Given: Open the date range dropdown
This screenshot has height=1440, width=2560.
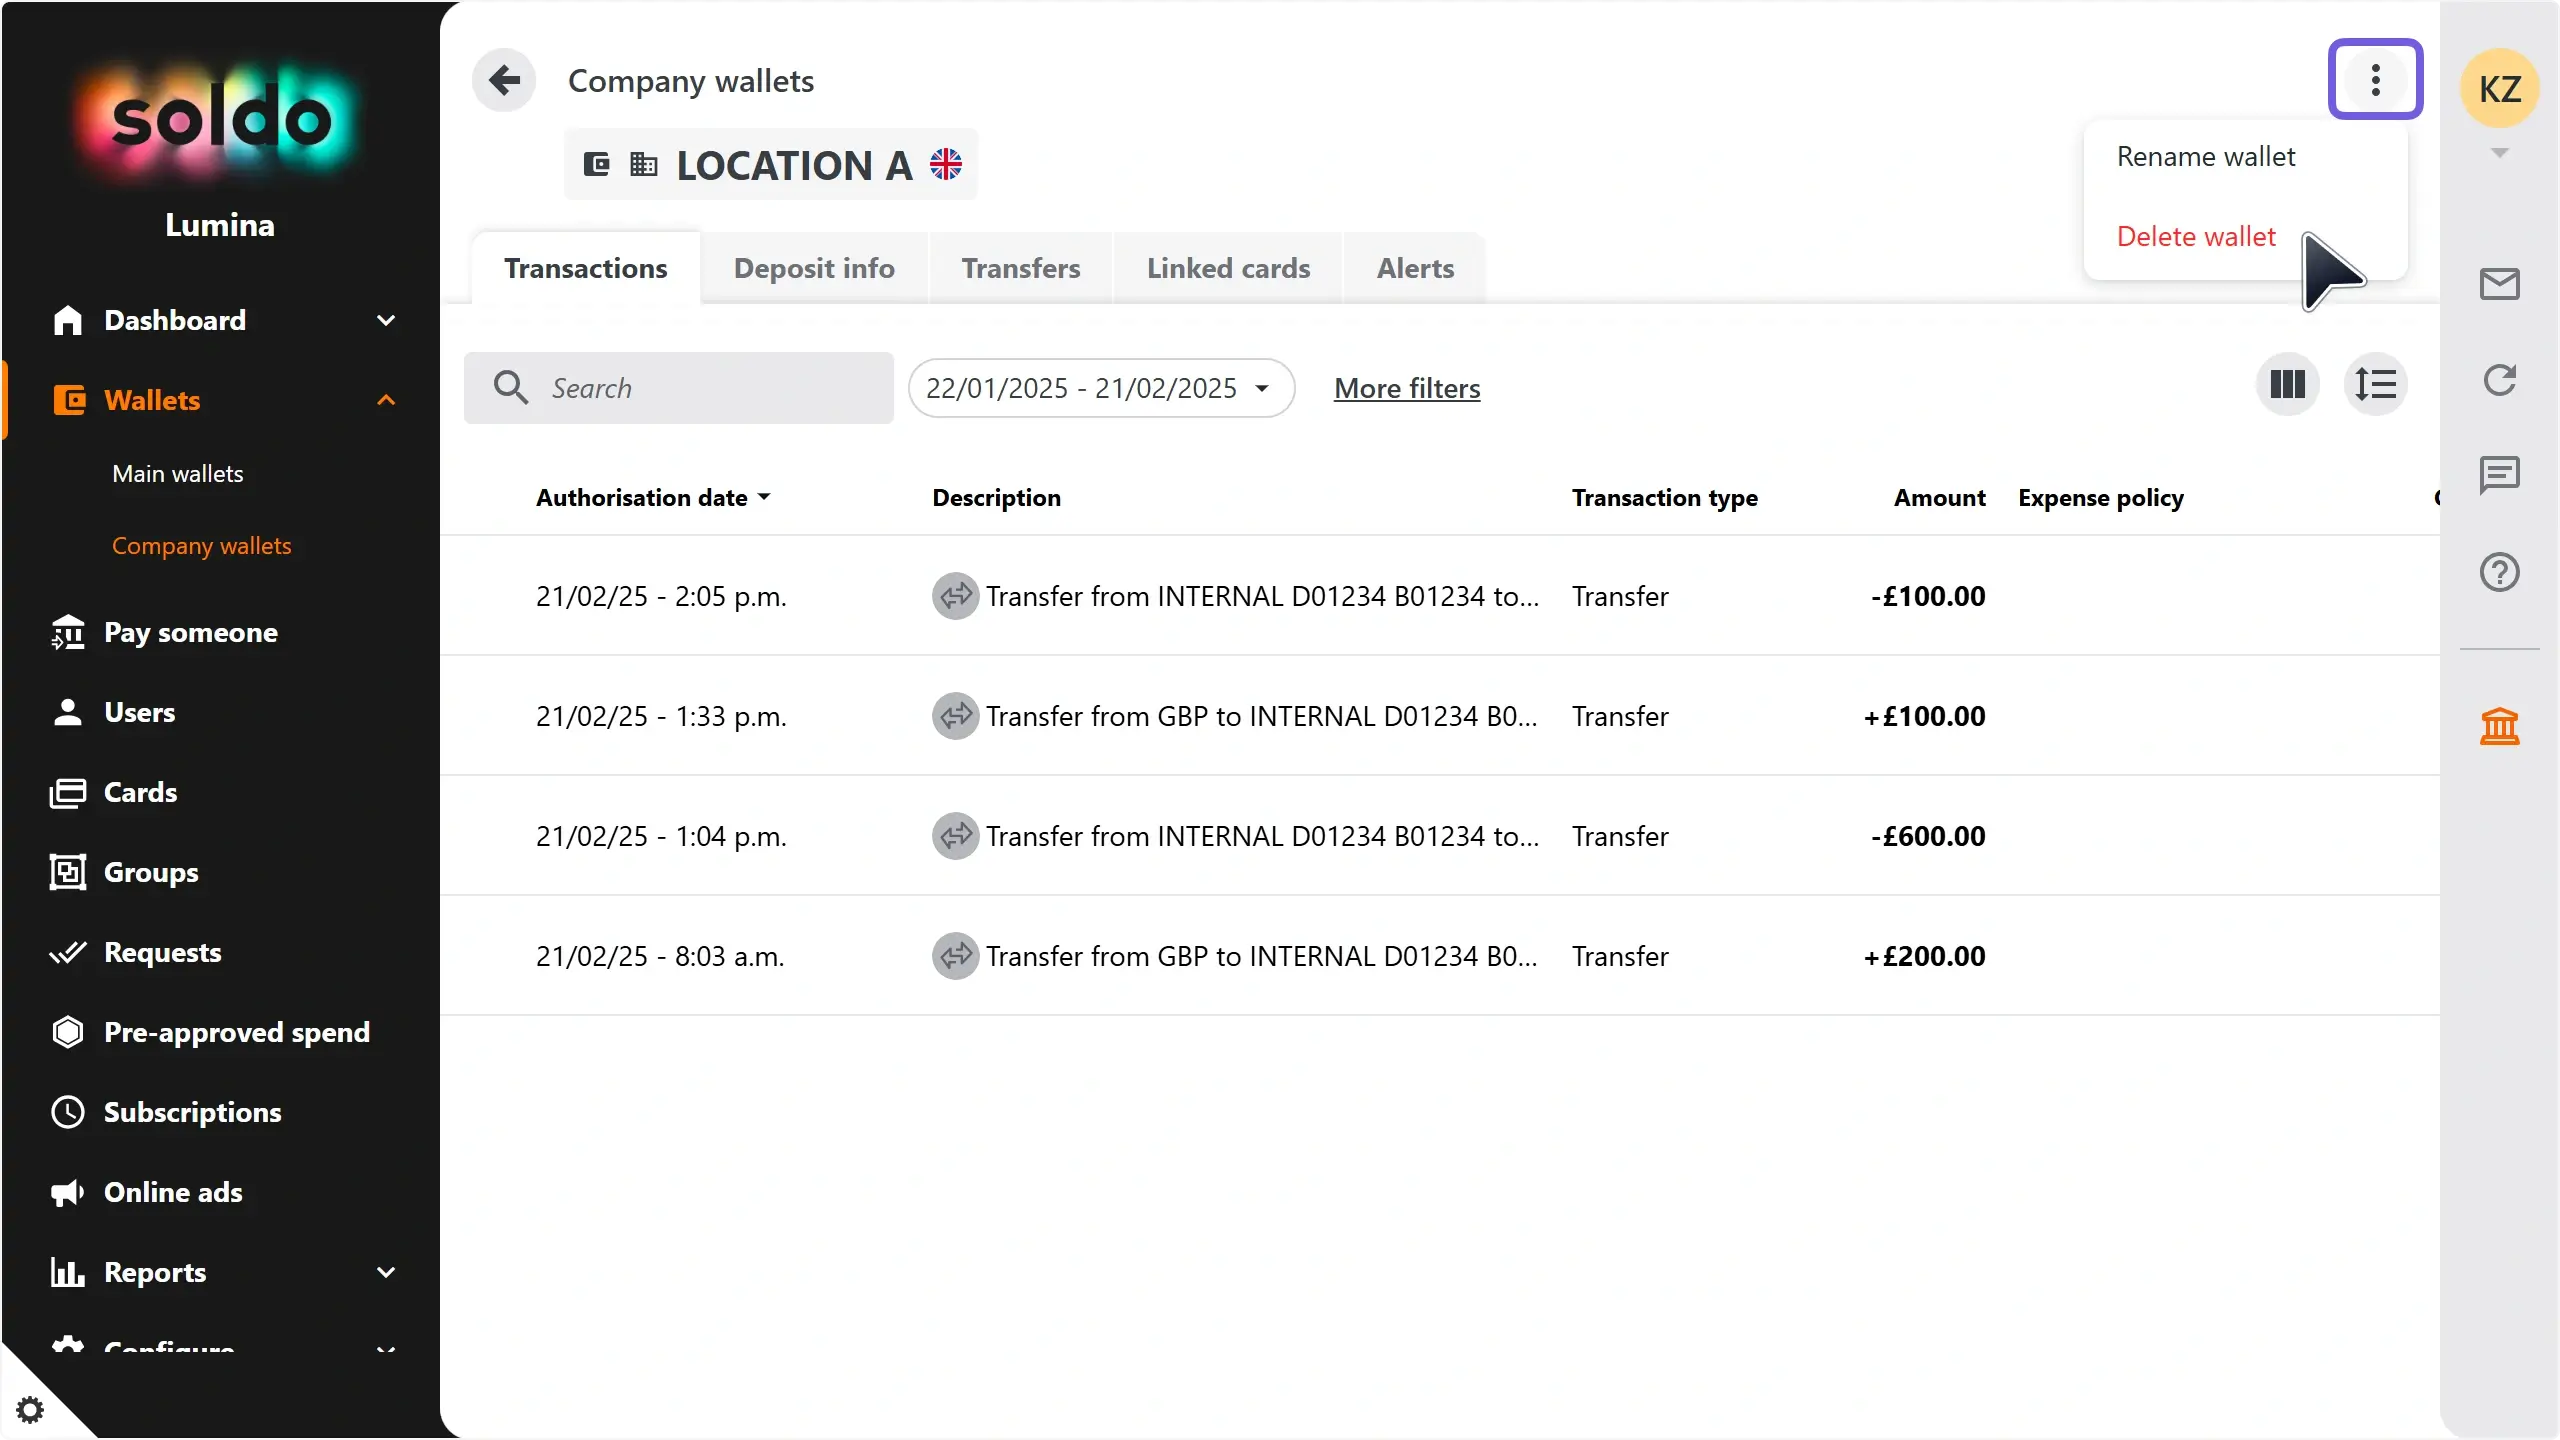Looking at the screenshot, I should 1100,388.
